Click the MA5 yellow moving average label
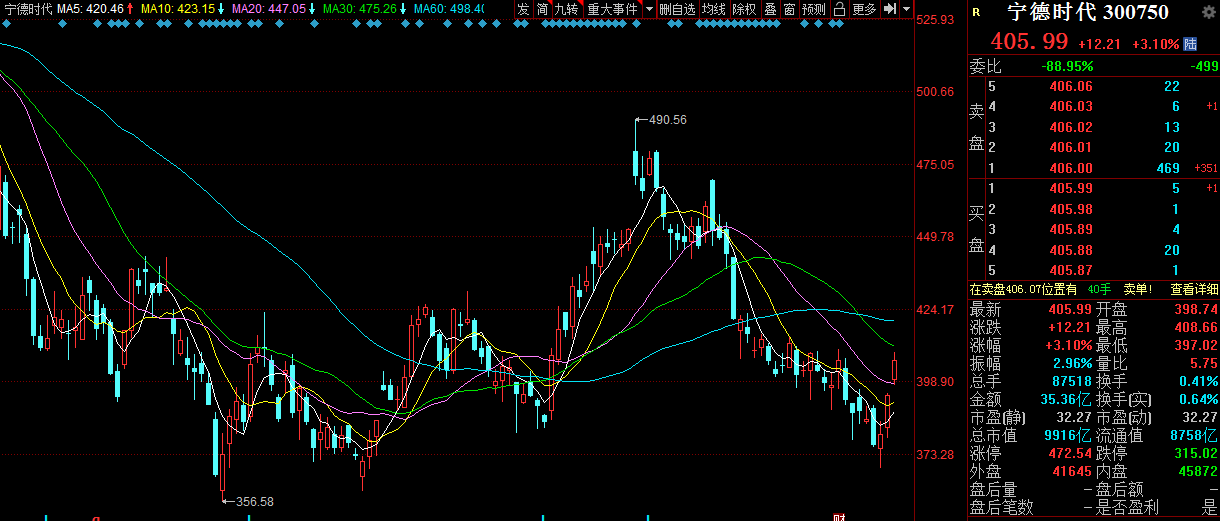The image size is (1220, 521). (96, 9)
